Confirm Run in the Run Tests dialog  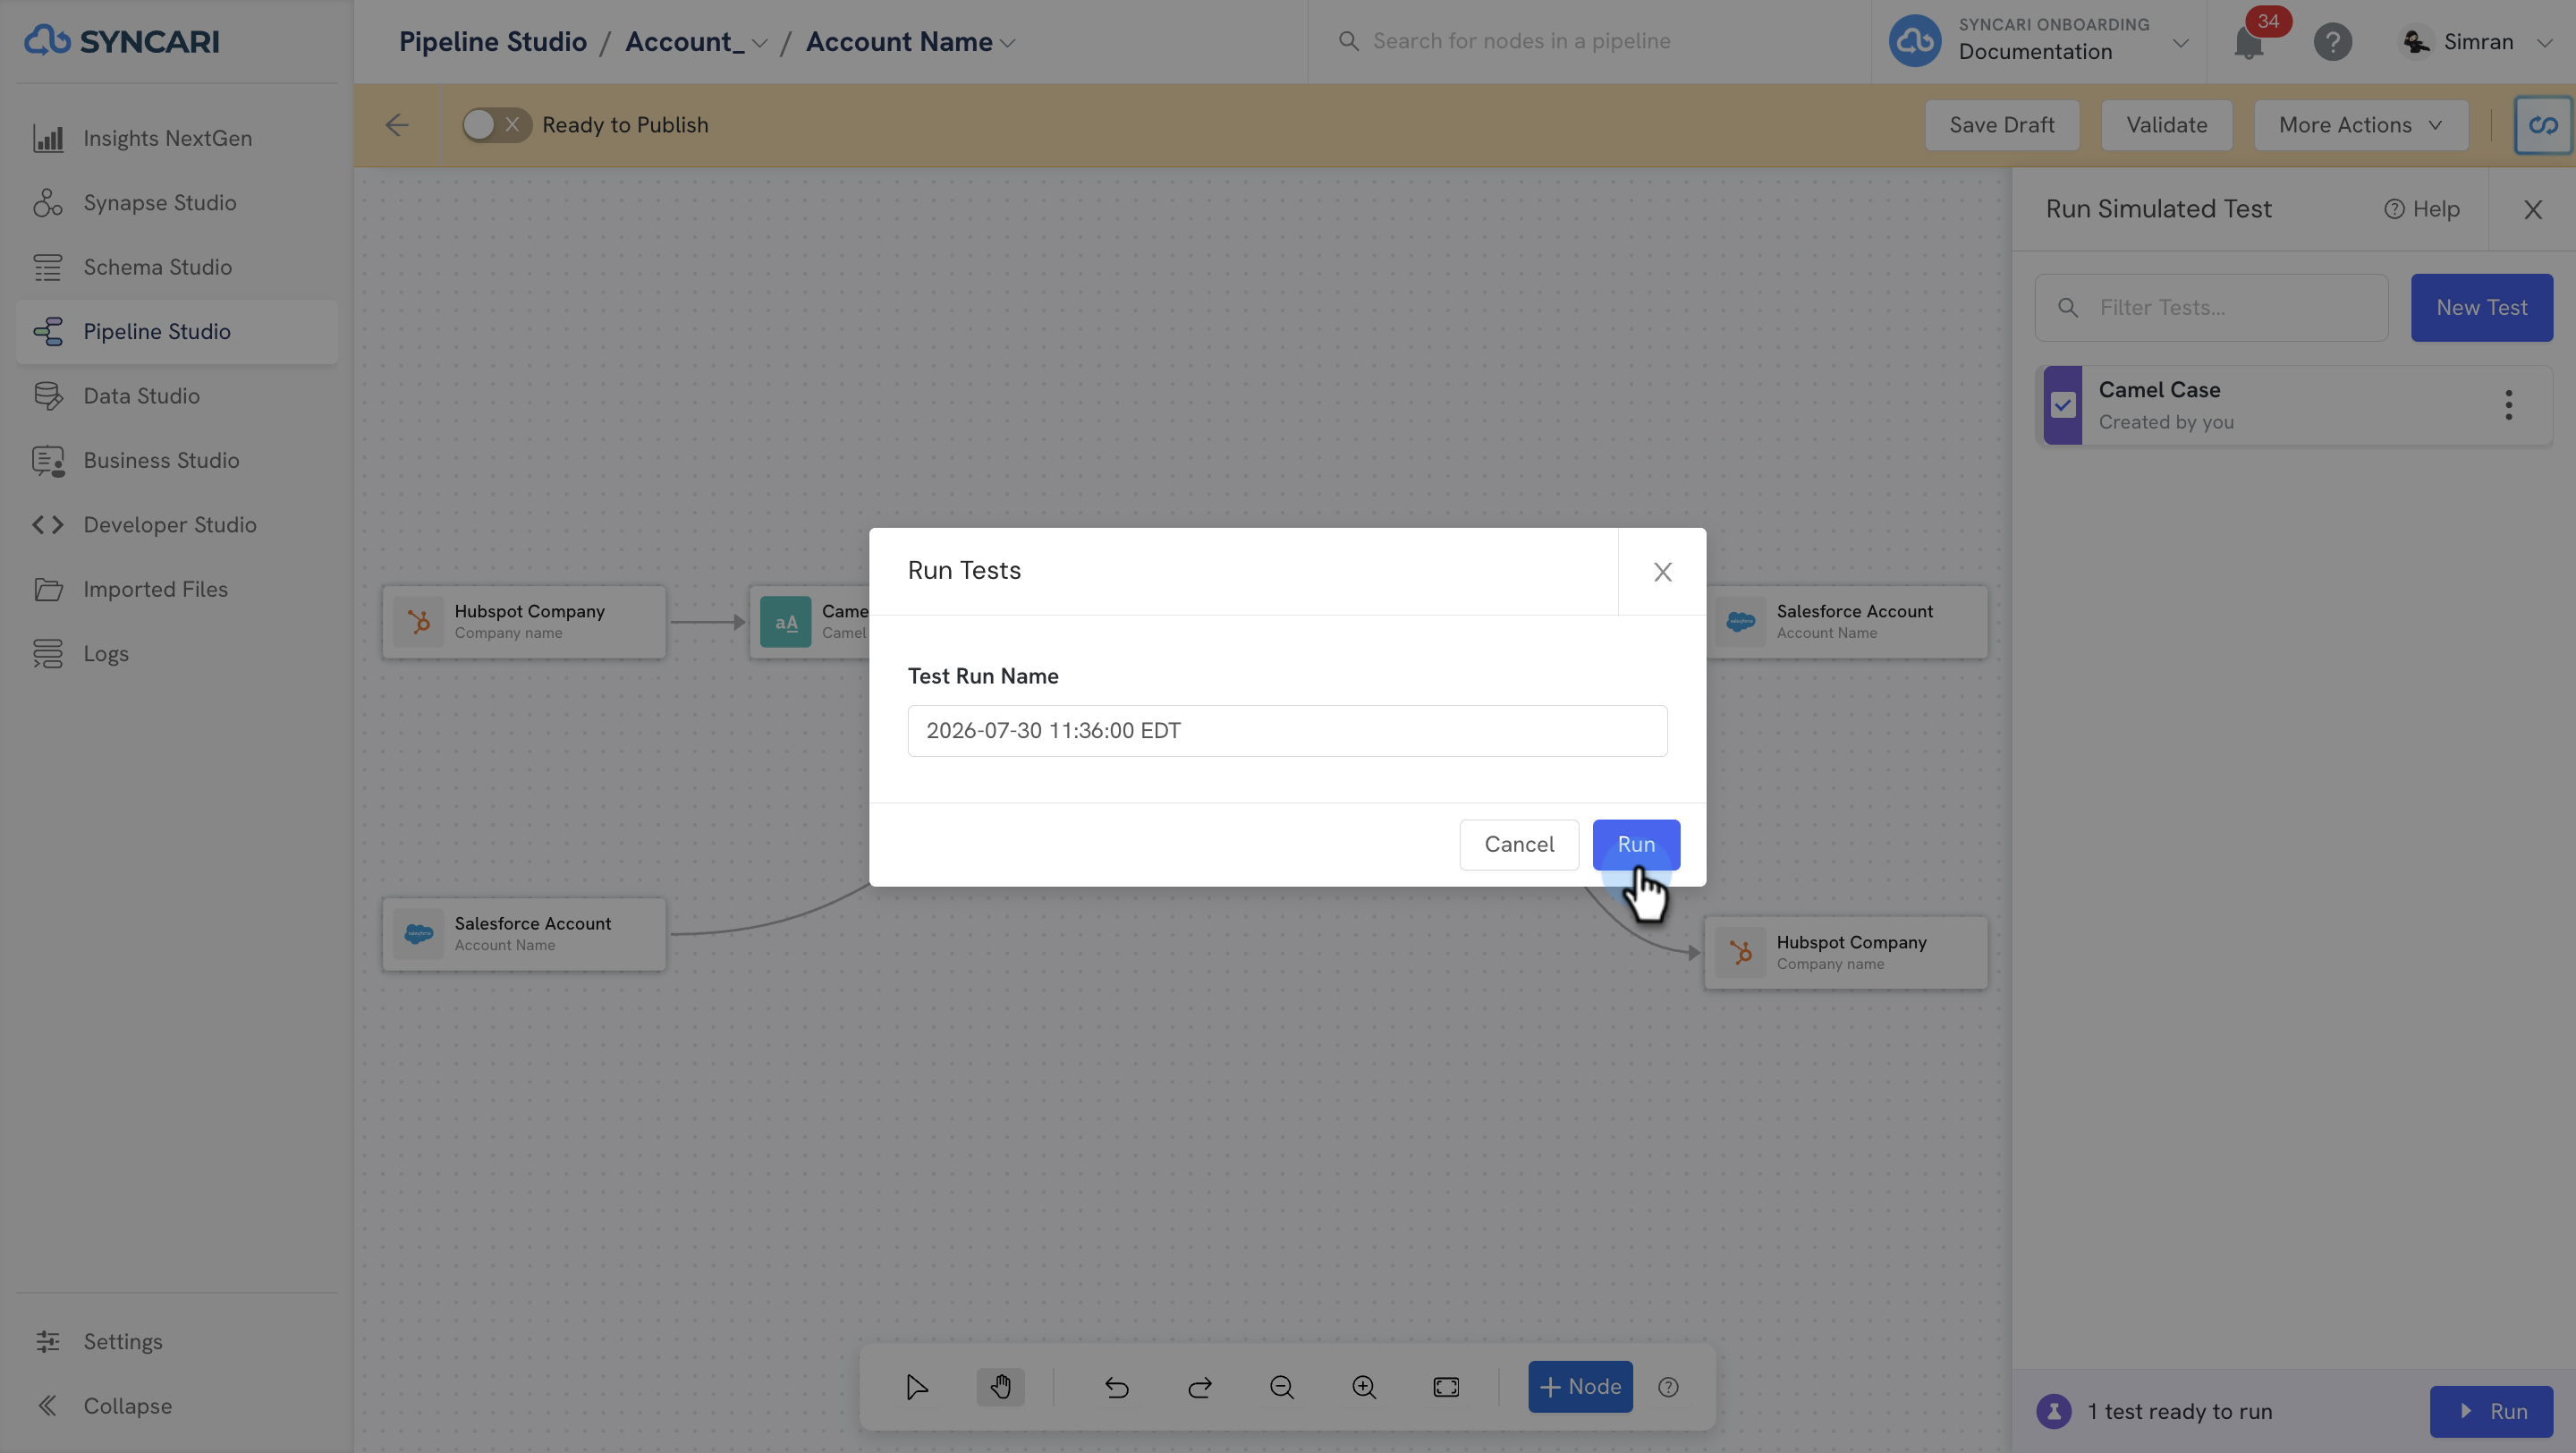[1636, 845]
